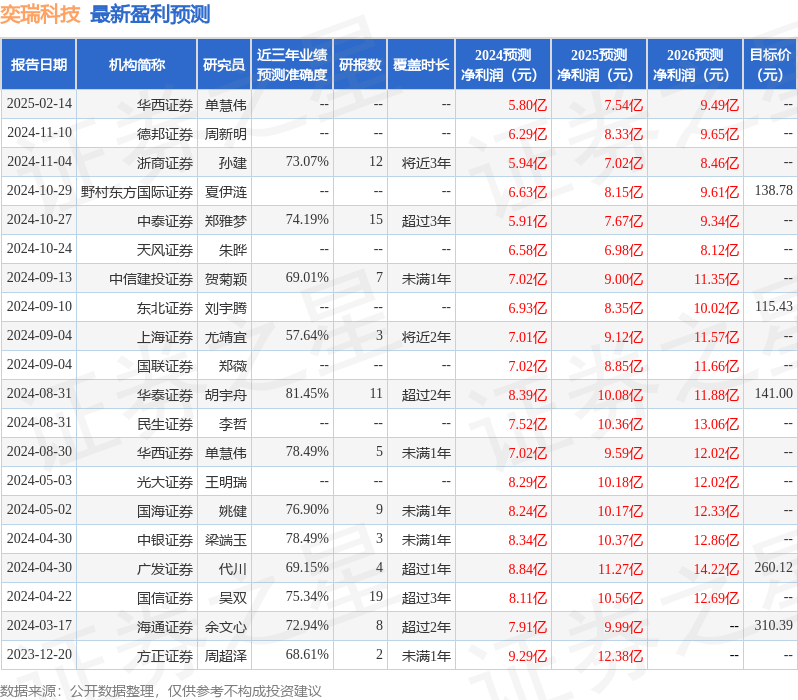Click the 2025预测净利润 column header
This screenshot has width=798, height=700.
599,65
